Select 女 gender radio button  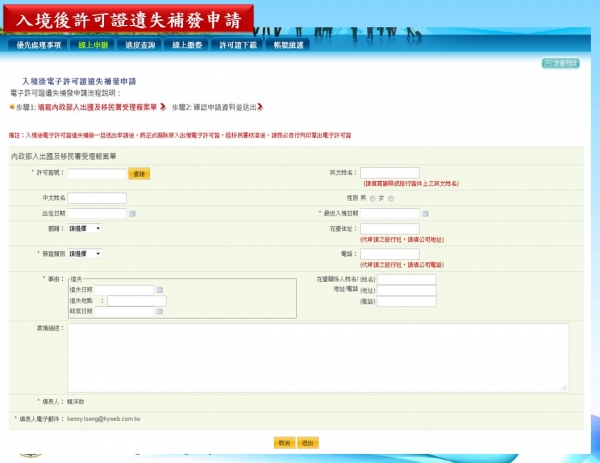389,199
